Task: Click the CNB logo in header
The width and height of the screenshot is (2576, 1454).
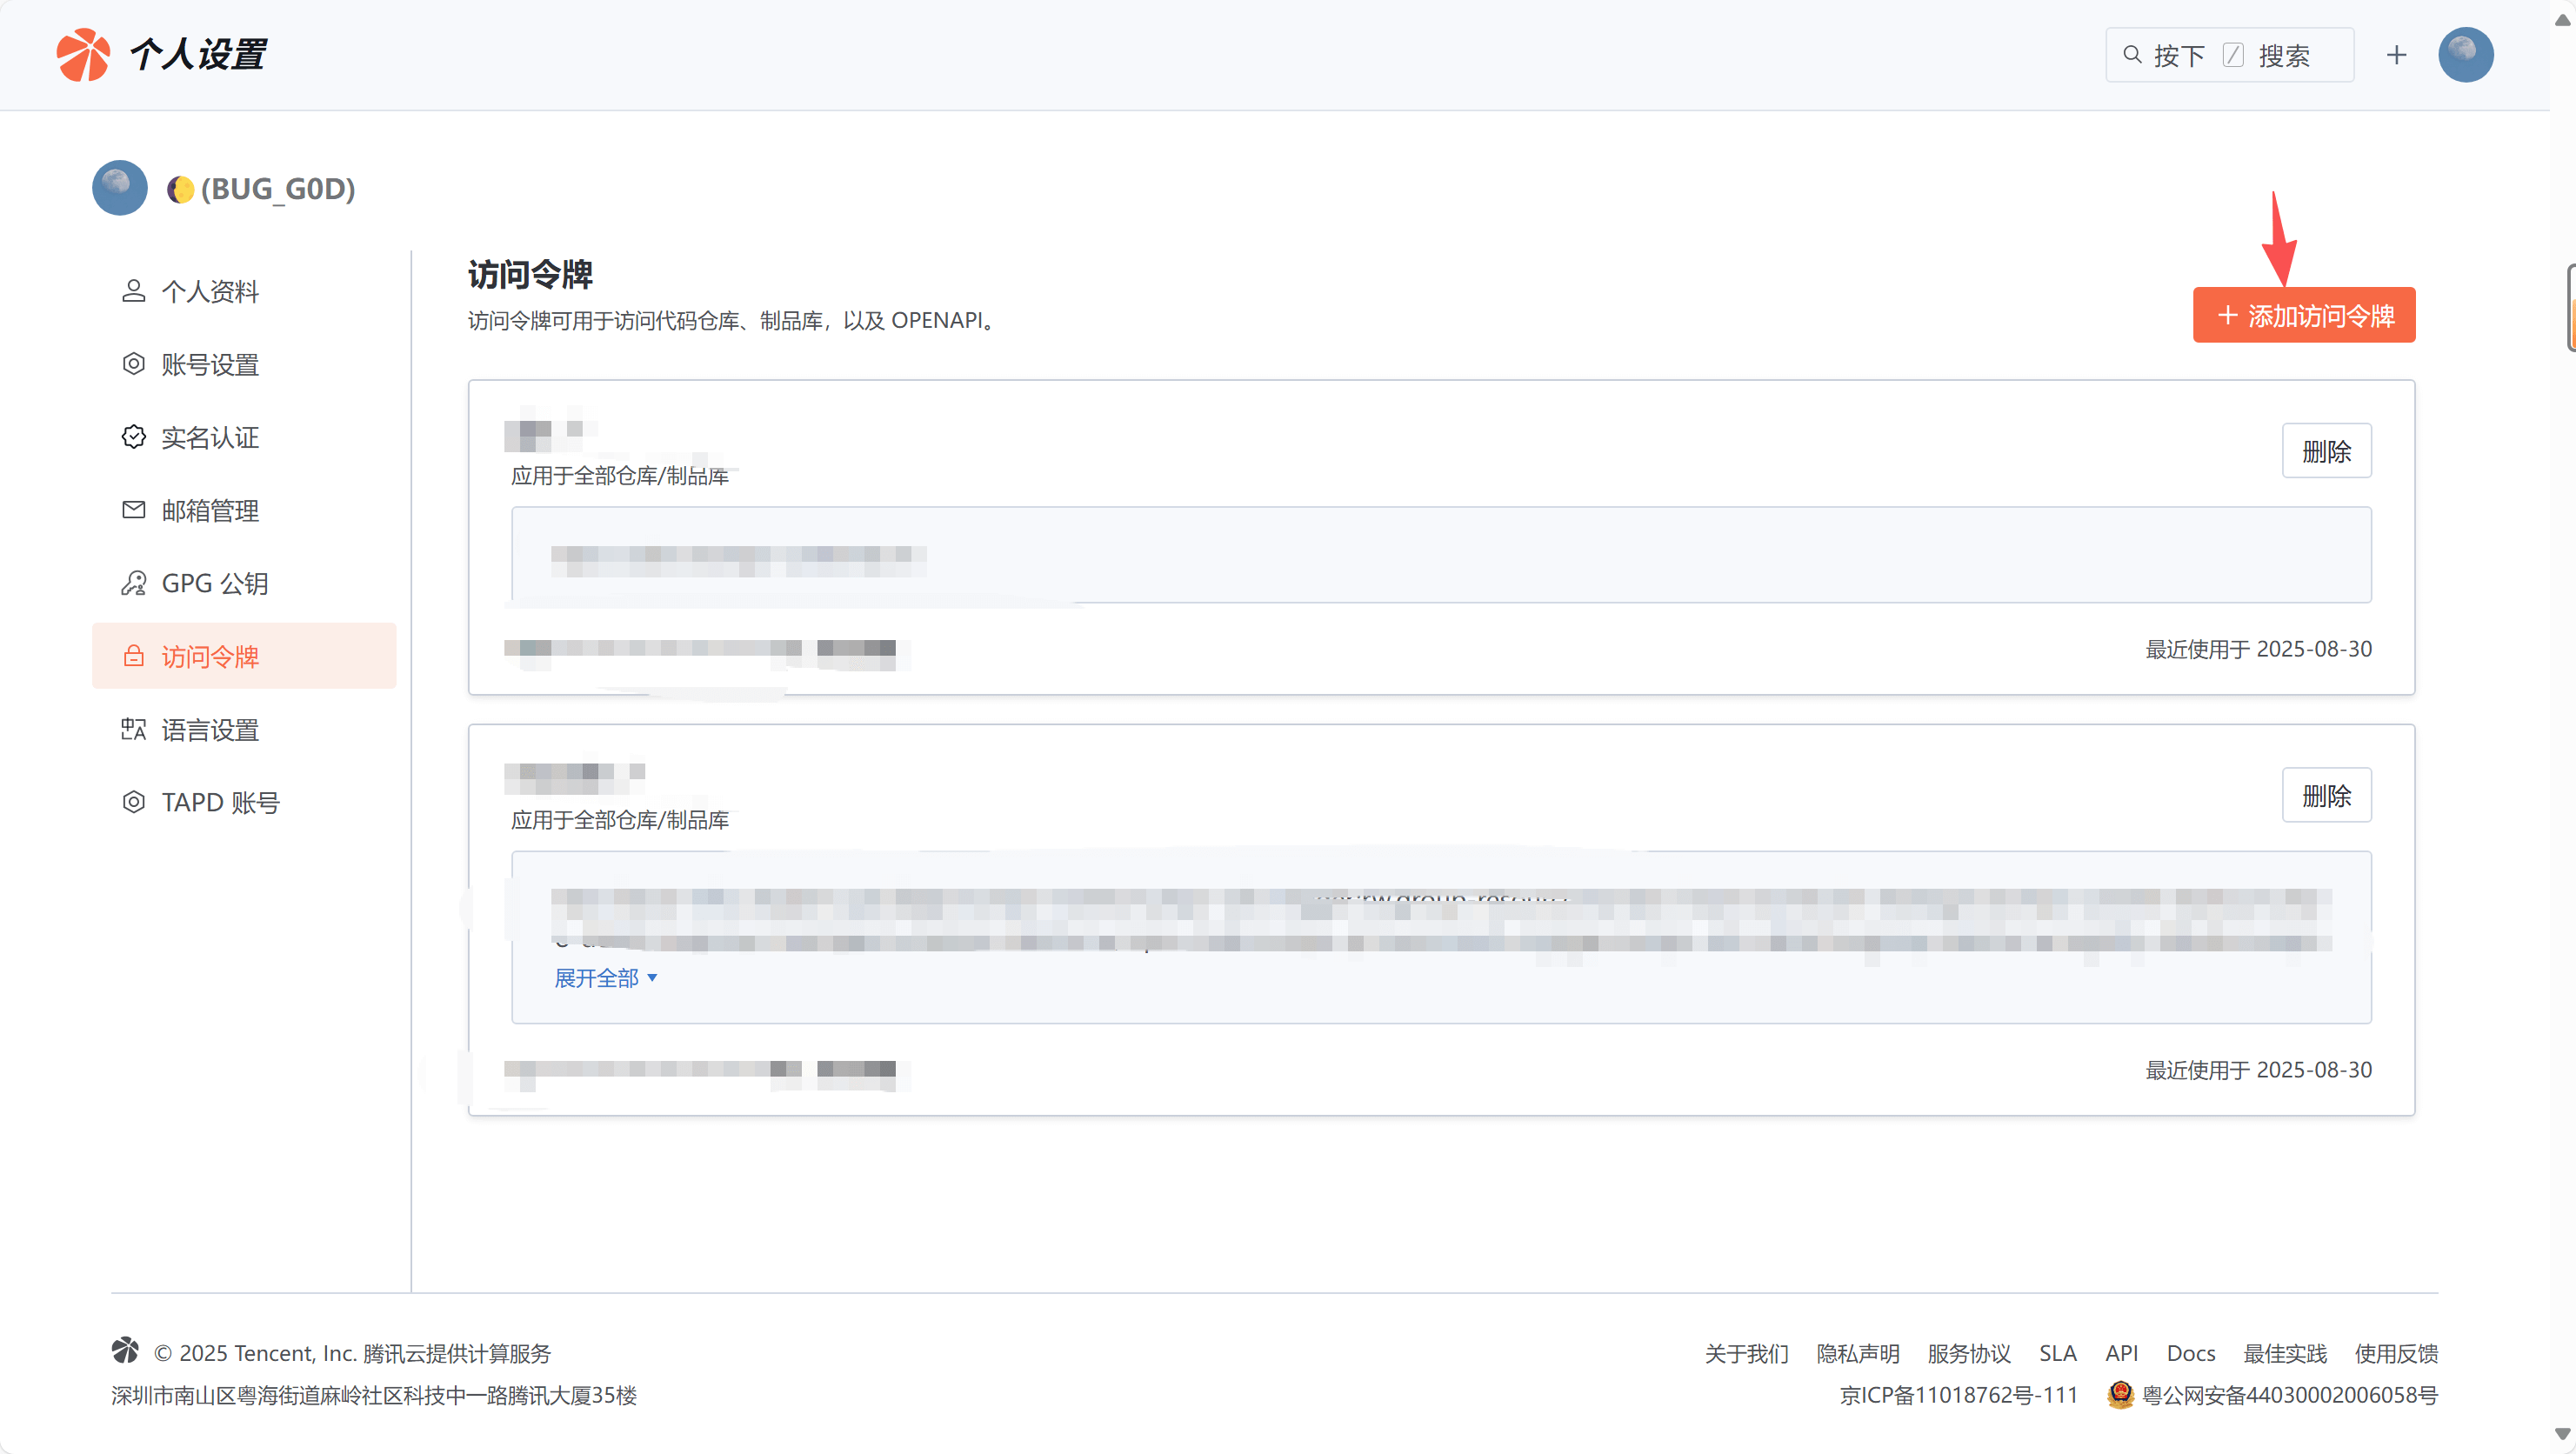Action: pos(83,54)
